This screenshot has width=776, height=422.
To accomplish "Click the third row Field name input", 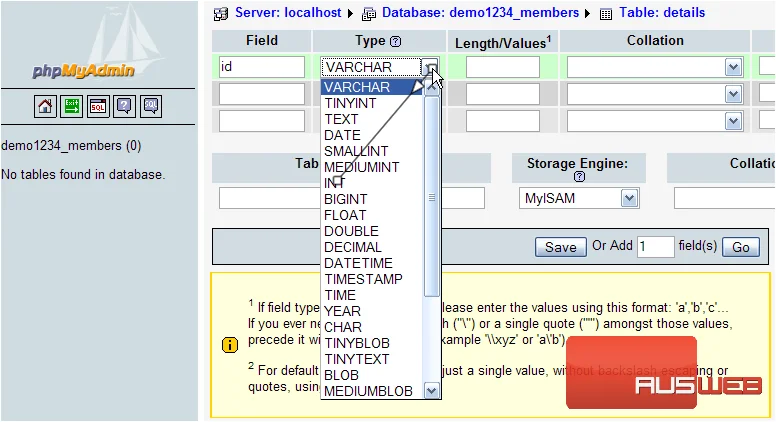I will point(262,121).
